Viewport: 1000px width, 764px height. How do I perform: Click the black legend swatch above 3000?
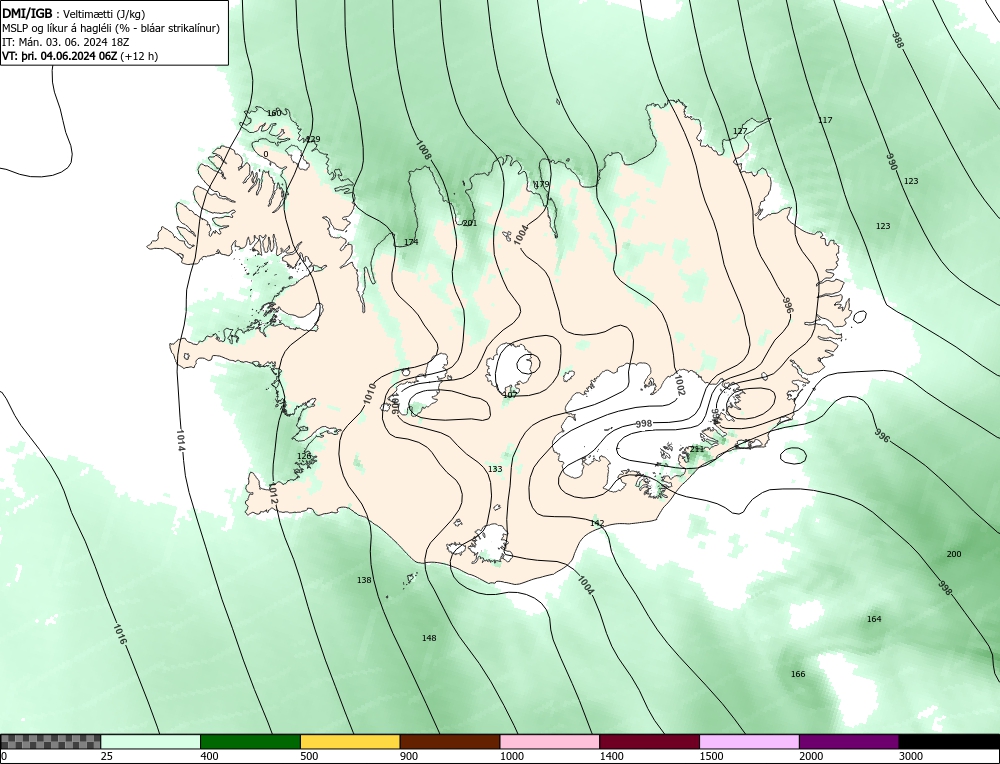(x=950, y=741)
